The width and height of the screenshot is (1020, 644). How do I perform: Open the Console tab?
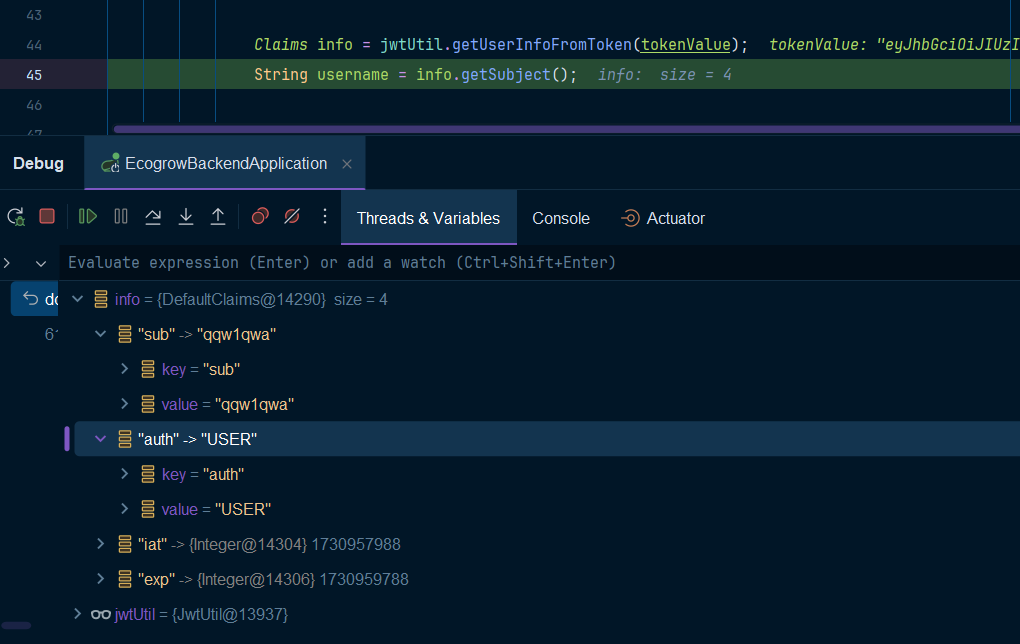561,218
